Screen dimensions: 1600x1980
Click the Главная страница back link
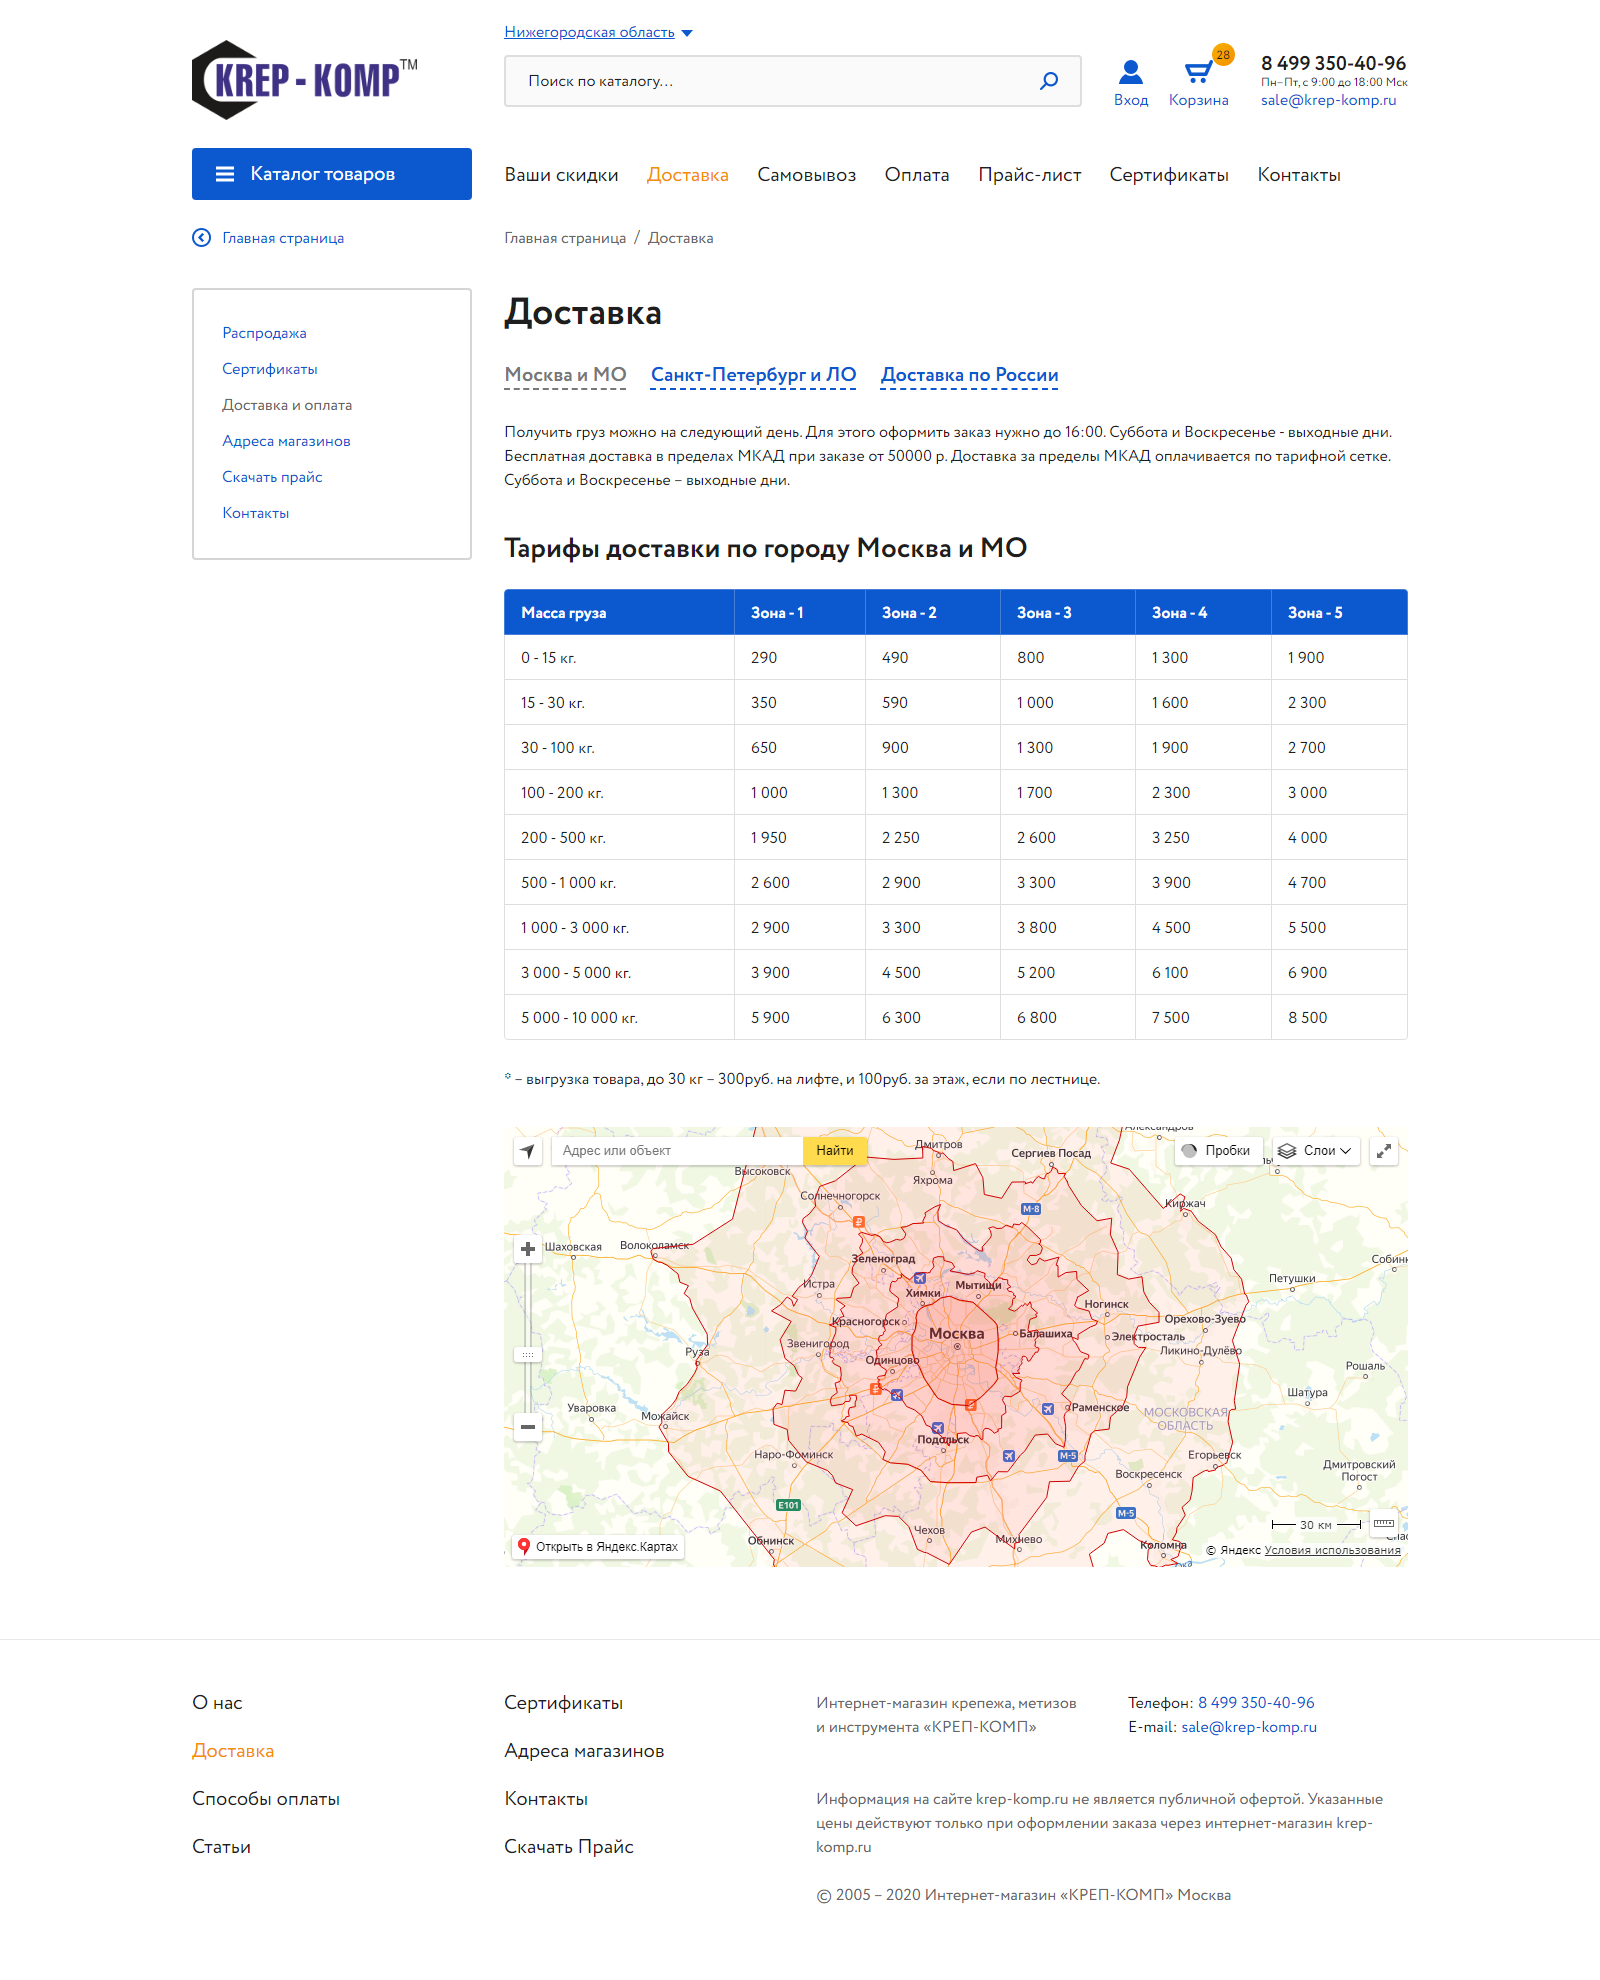(x=283, y=238)
